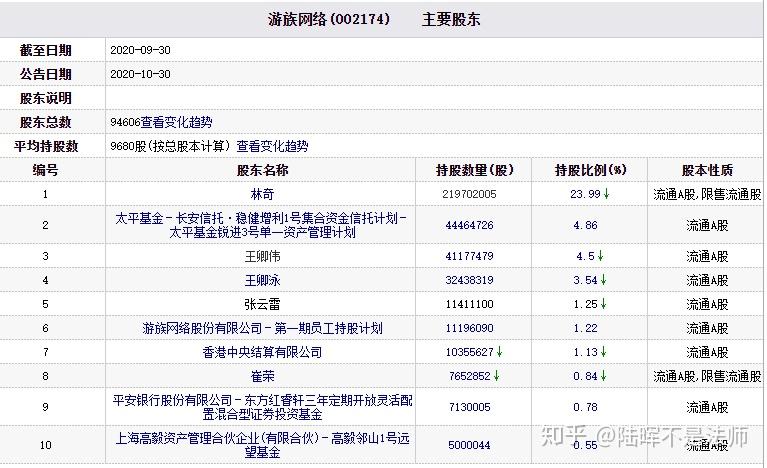Click the 股东总数 label
767x468 pixels.
point(45,122)
